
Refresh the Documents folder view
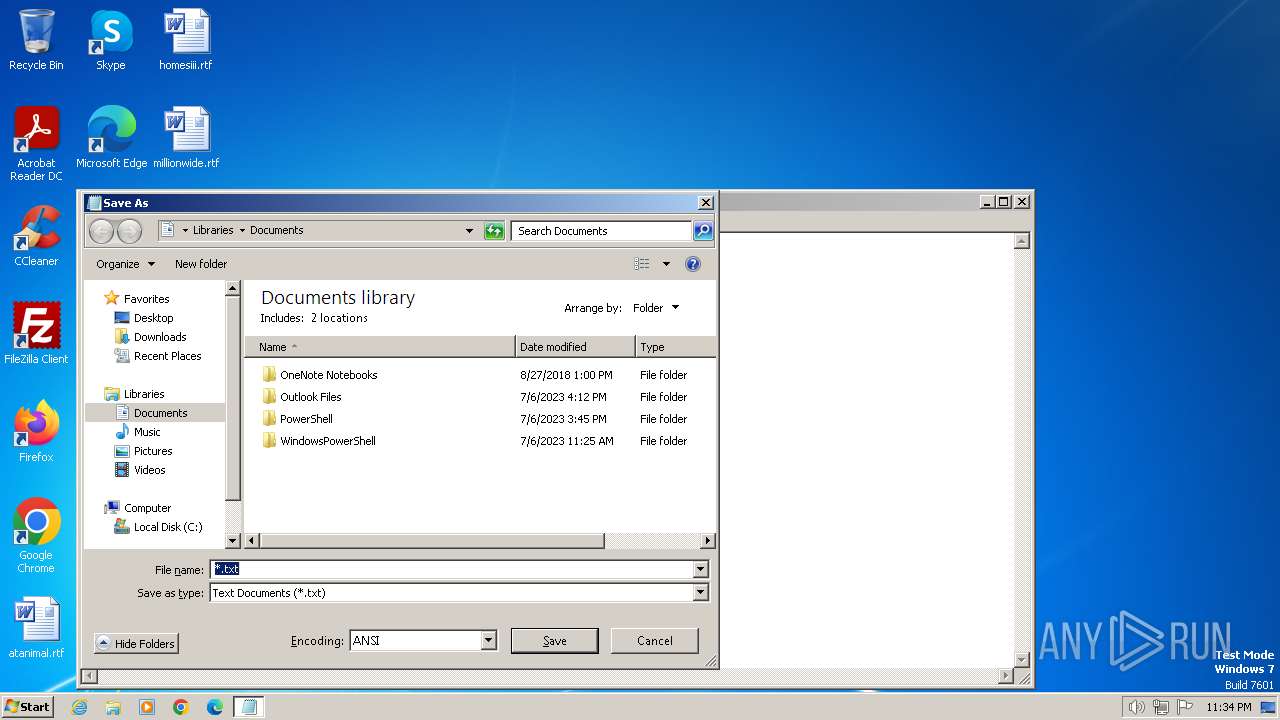[494, 231]
